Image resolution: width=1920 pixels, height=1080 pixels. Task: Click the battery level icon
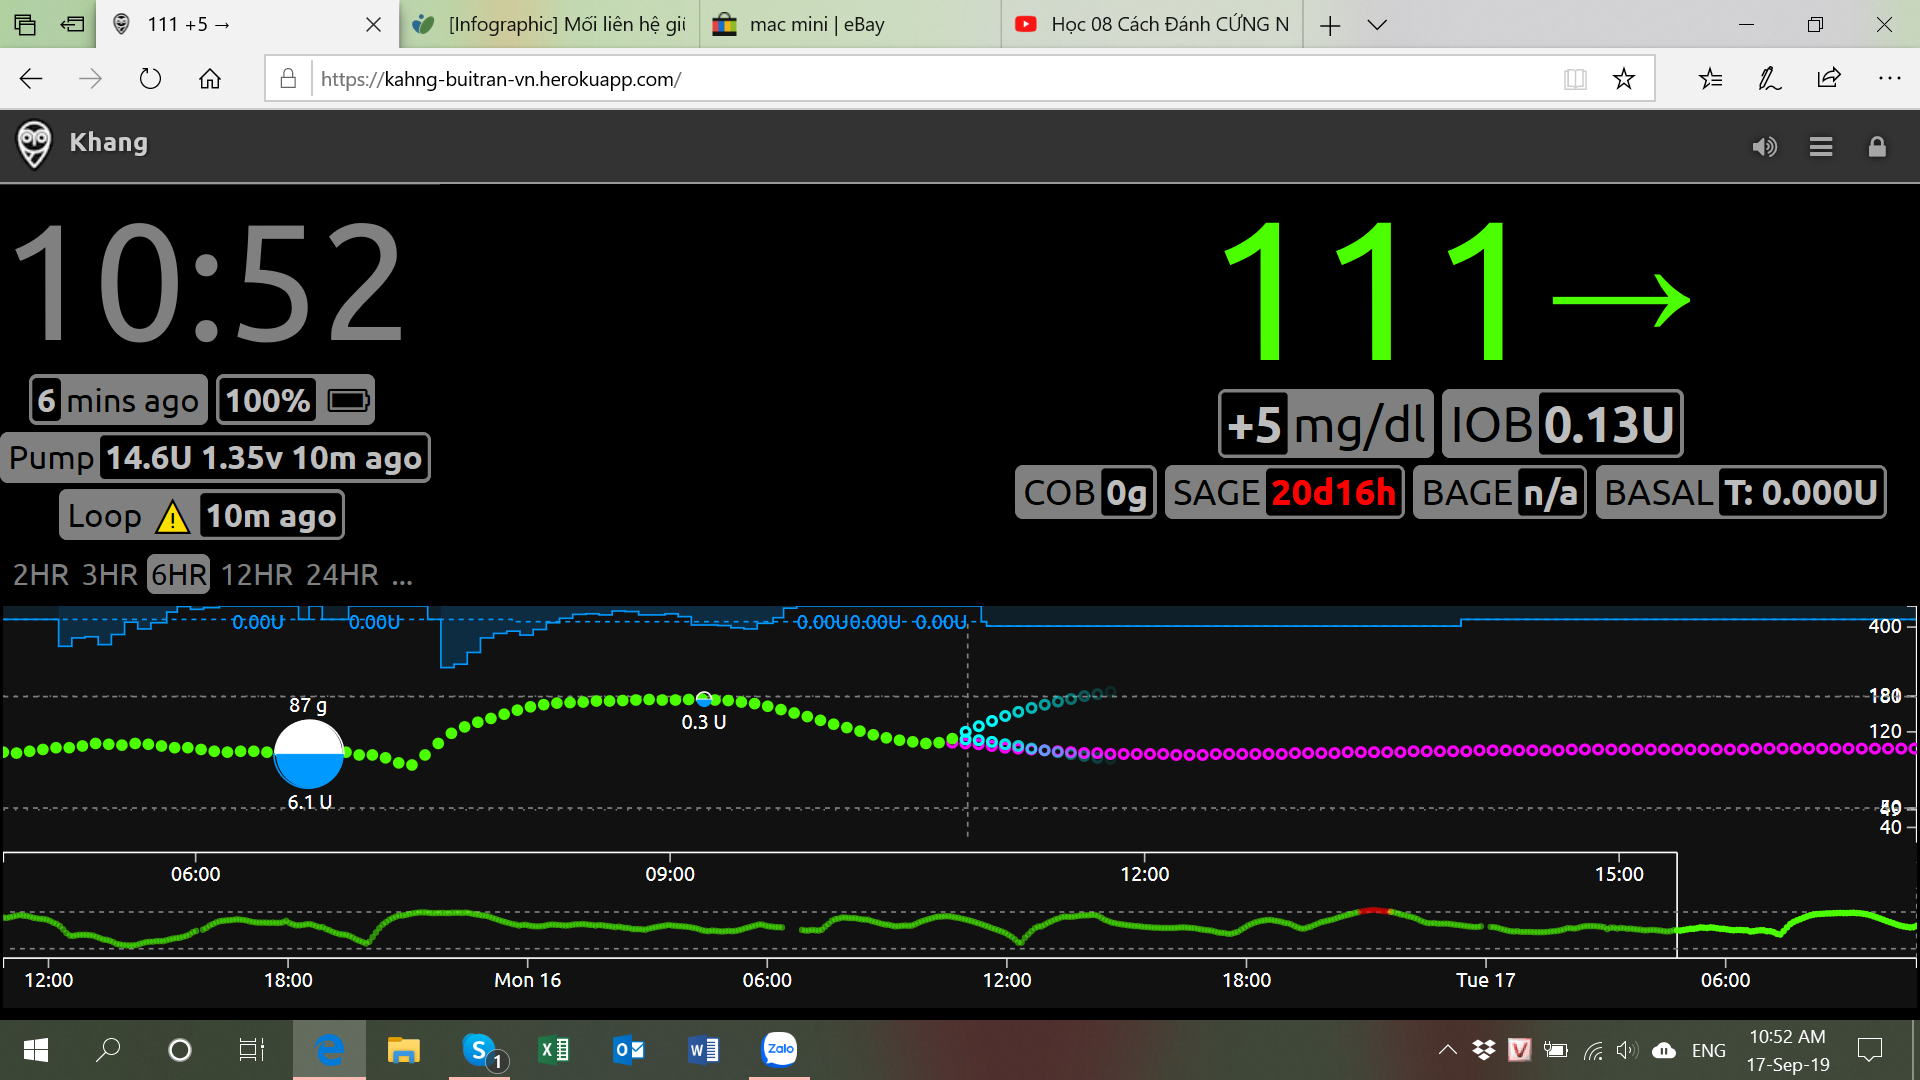coord(349,401)
